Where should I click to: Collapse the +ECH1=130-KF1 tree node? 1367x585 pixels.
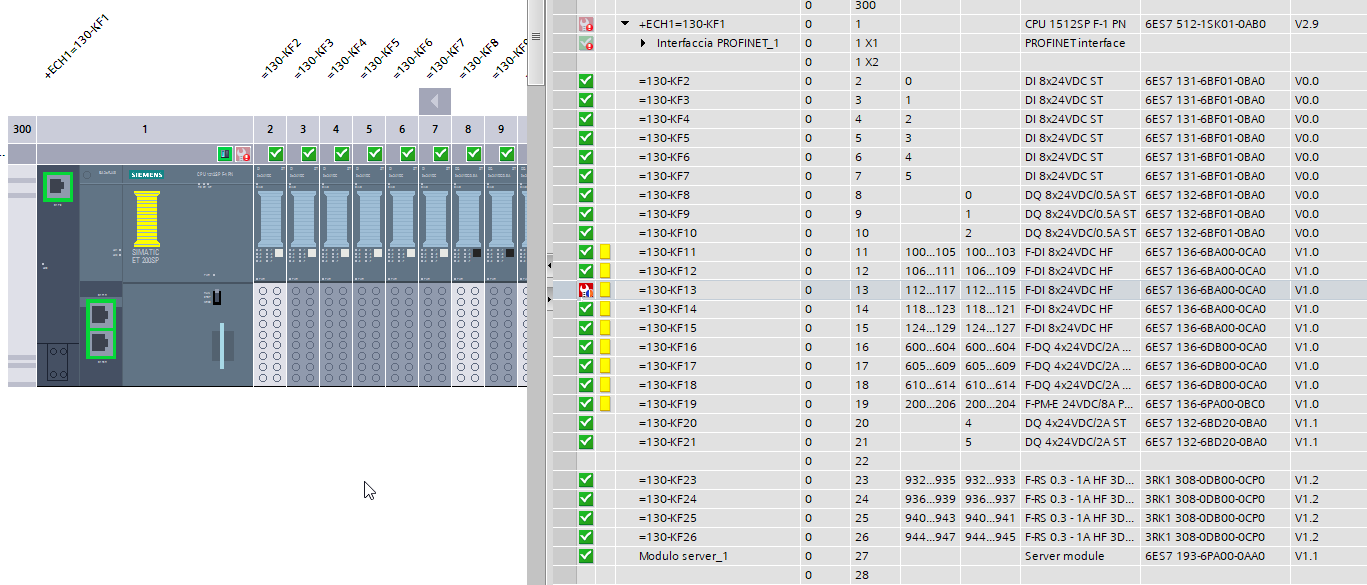(625, 24)
